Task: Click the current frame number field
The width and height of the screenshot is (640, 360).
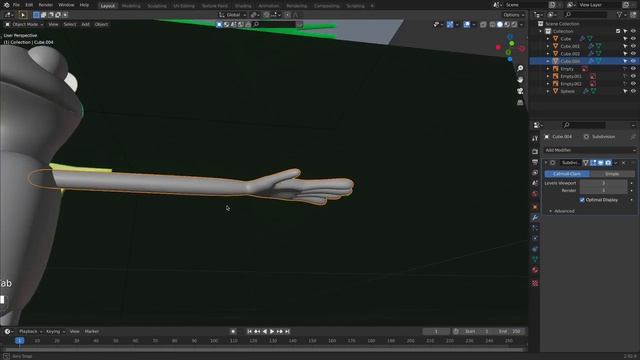Action: (x=436, y=331)
